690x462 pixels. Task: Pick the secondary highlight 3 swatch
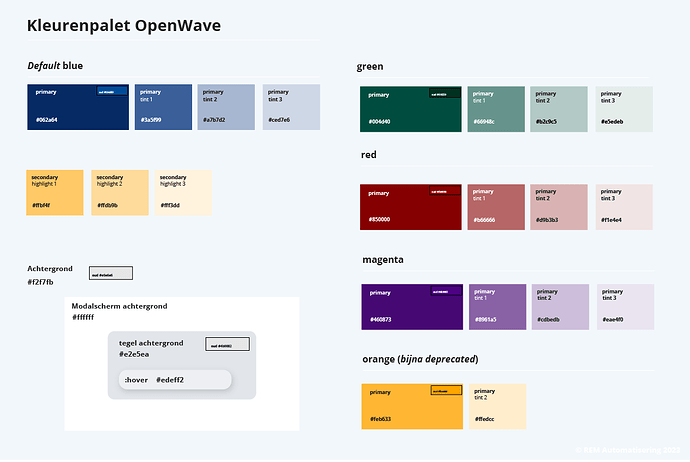pyautogui.click(x=183, y=192)
